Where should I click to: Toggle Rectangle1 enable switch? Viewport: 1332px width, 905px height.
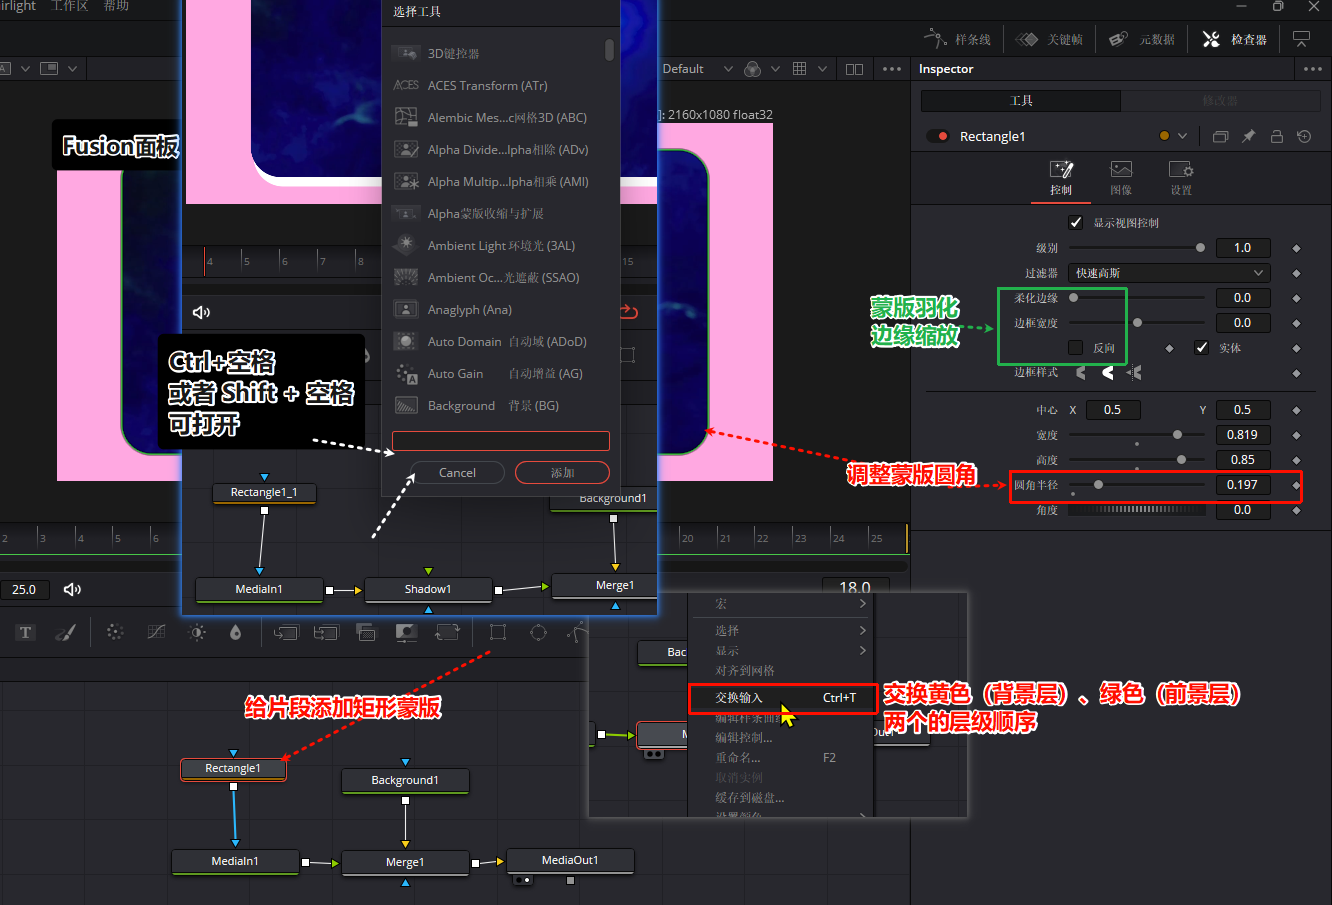[x=938, y=136]
